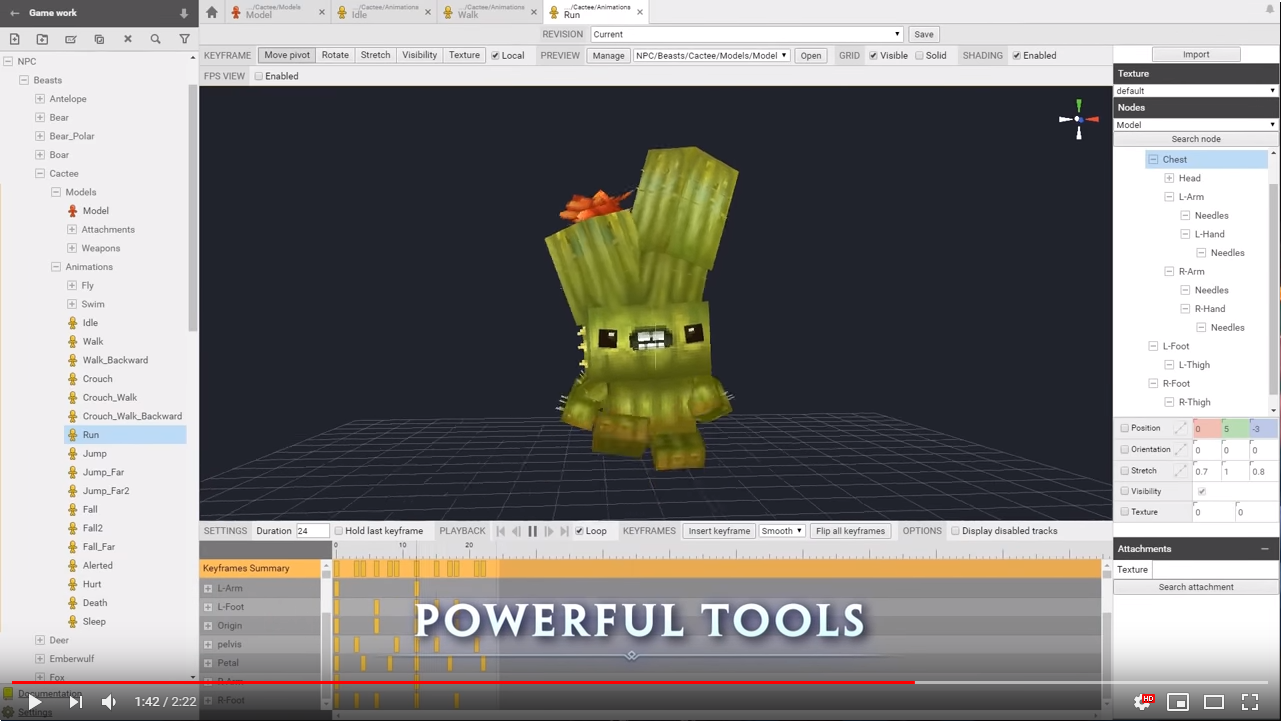The width and height of the screenshot is (1282, 722).
Task: Click the filter funnel icon
Action: click(184, 39)
